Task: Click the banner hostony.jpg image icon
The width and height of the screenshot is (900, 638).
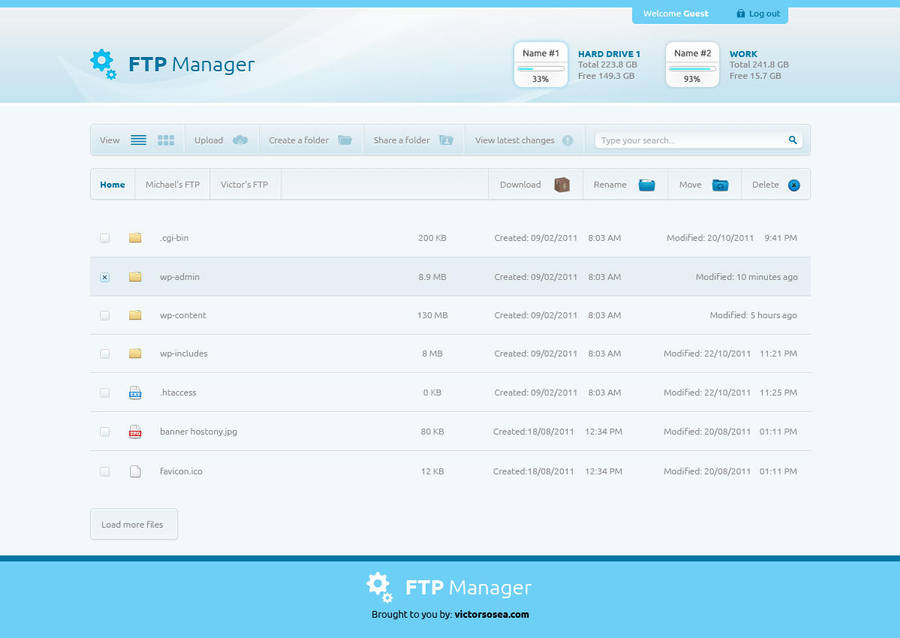Action: pyautogui.click(x=135, y=431)
